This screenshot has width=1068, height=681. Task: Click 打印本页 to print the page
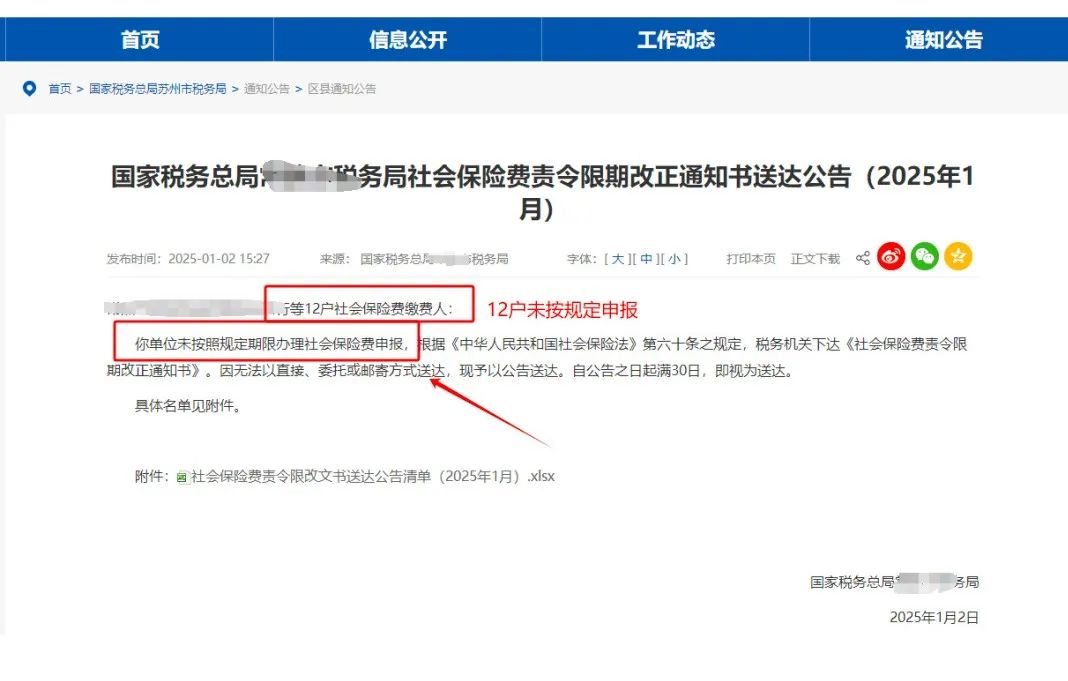(750, 259)
